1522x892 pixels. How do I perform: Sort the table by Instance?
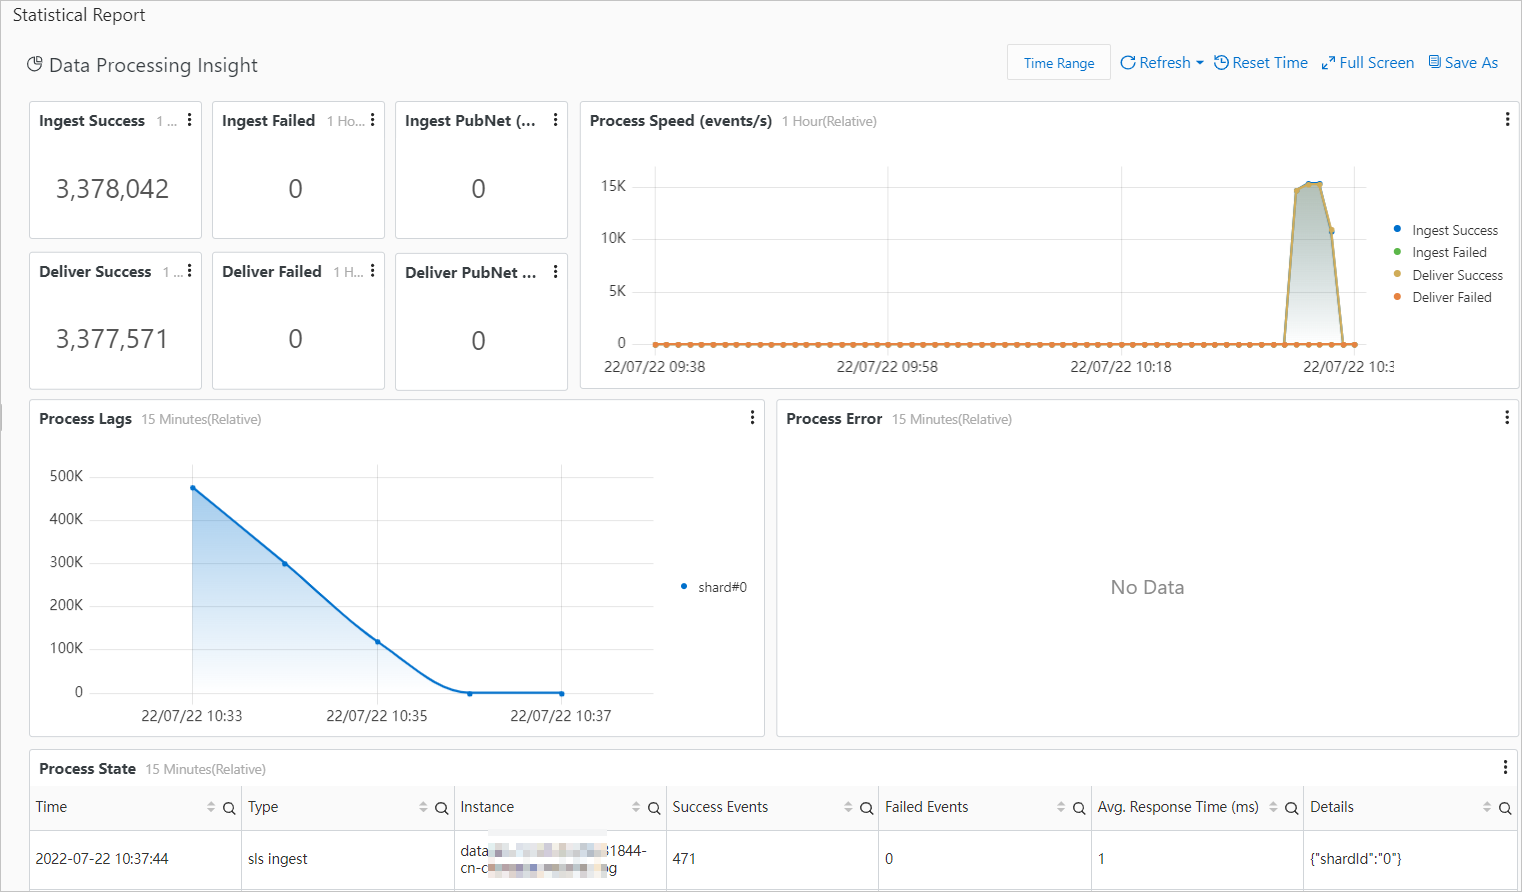pos(636,807)
